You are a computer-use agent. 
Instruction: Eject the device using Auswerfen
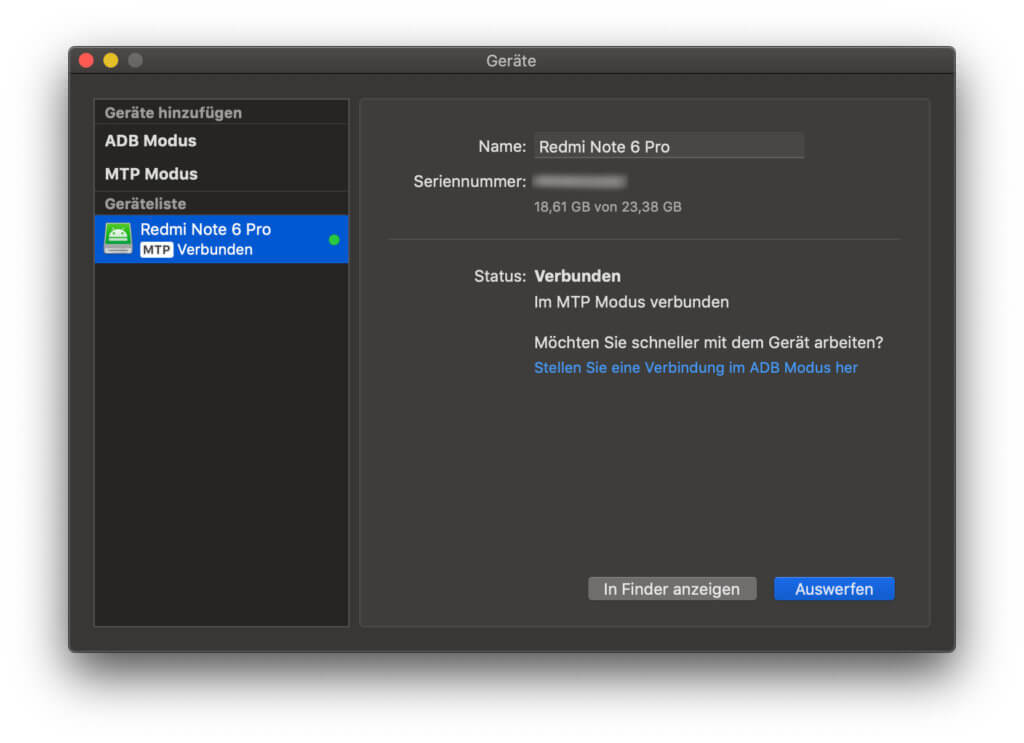(834, 588)
